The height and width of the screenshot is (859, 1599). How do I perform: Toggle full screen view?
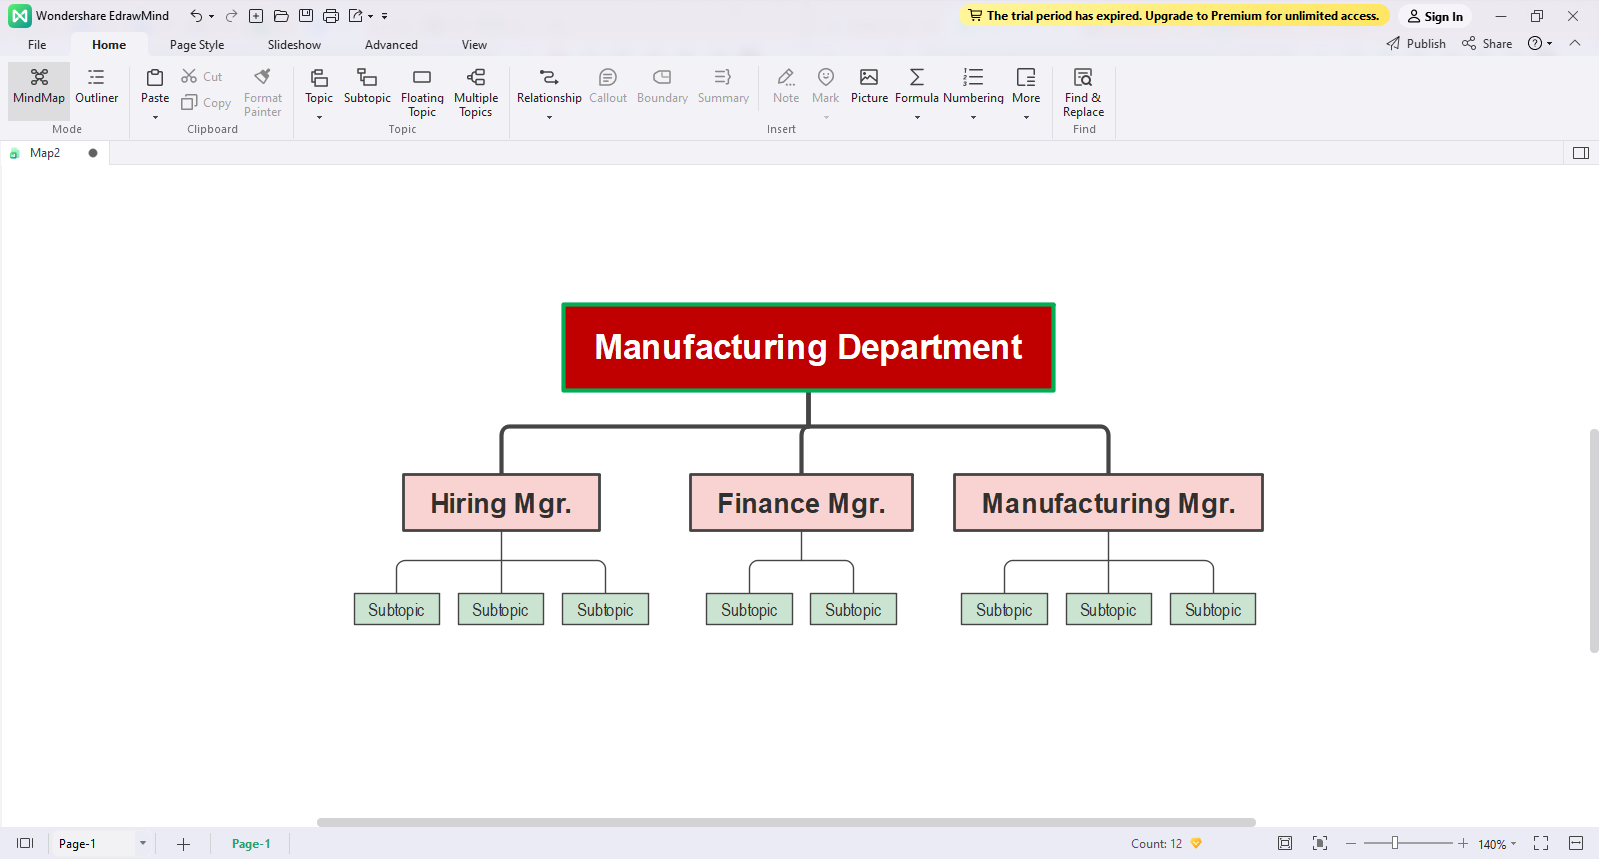[x=1541, y=844]
